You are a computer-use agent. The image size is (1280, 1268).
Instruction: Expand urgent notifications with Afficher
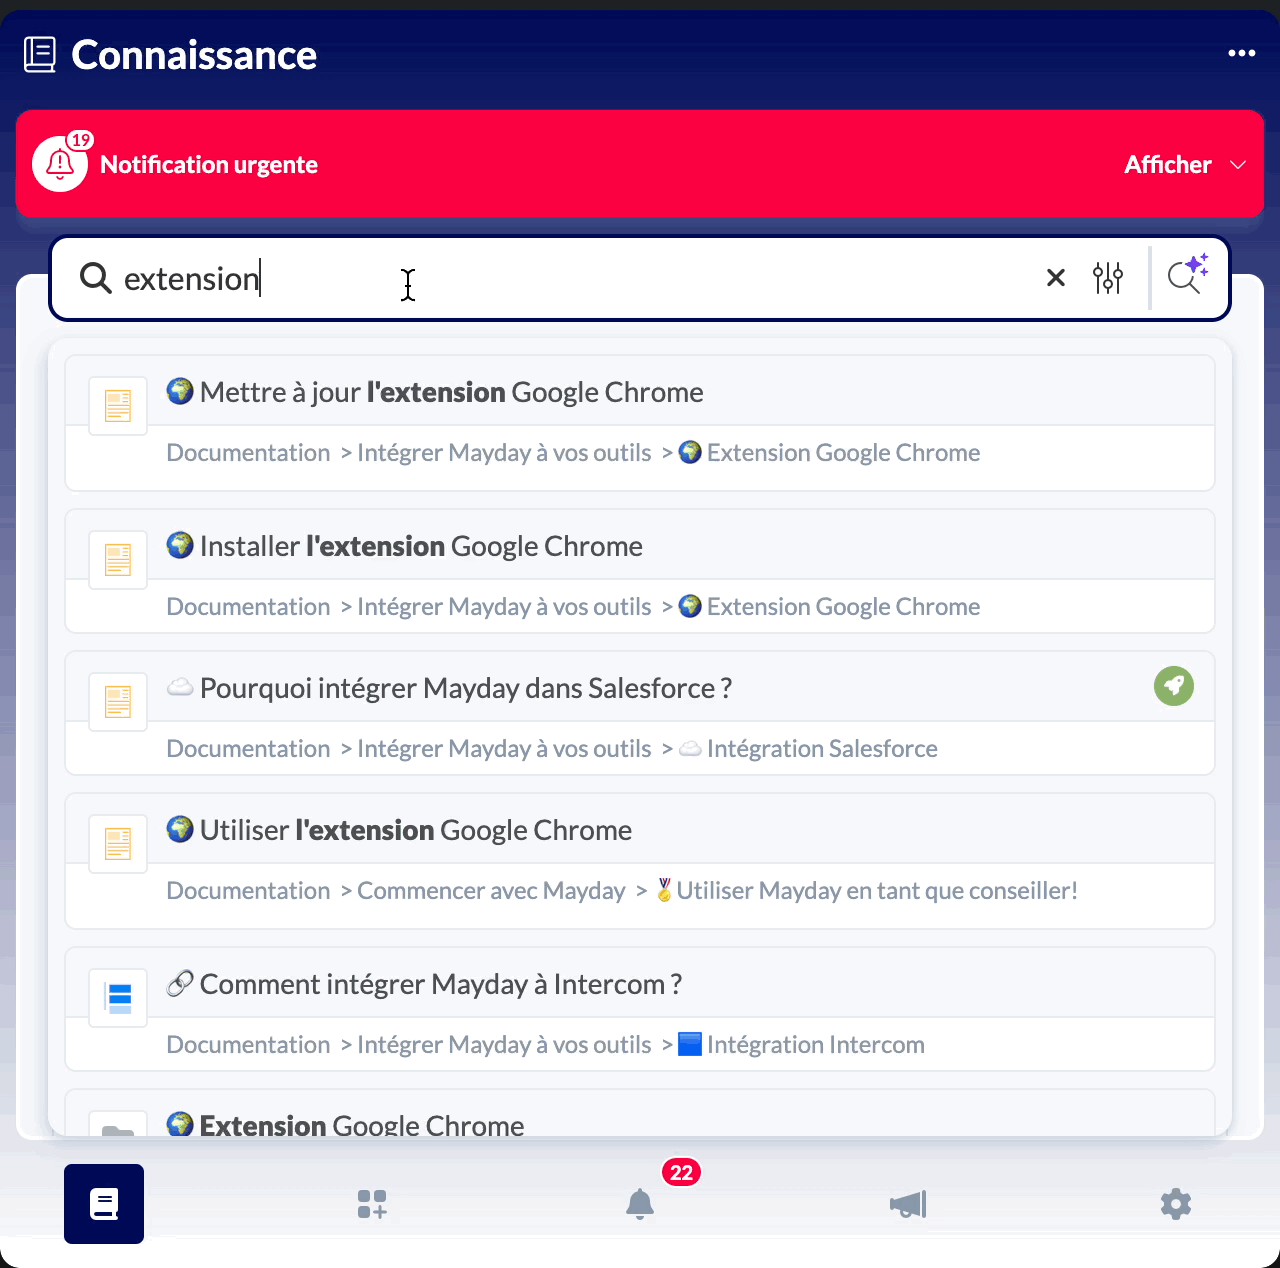coord(1167,165)
